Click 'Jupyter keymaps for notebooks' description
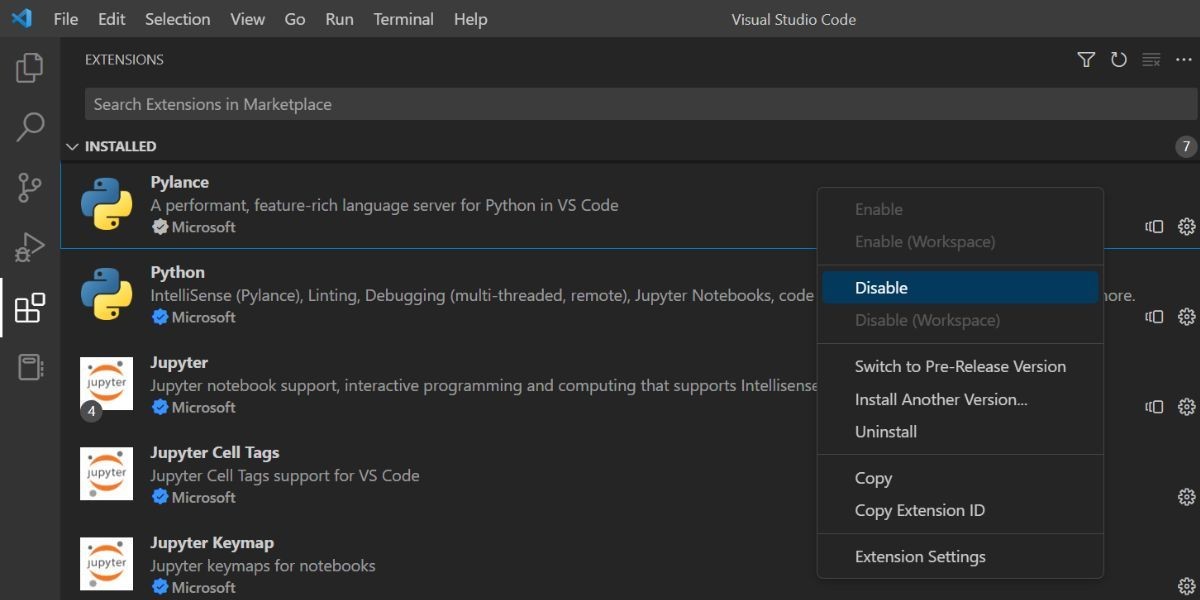Viewport: 1200px width, 600px height. coord(263,565)
